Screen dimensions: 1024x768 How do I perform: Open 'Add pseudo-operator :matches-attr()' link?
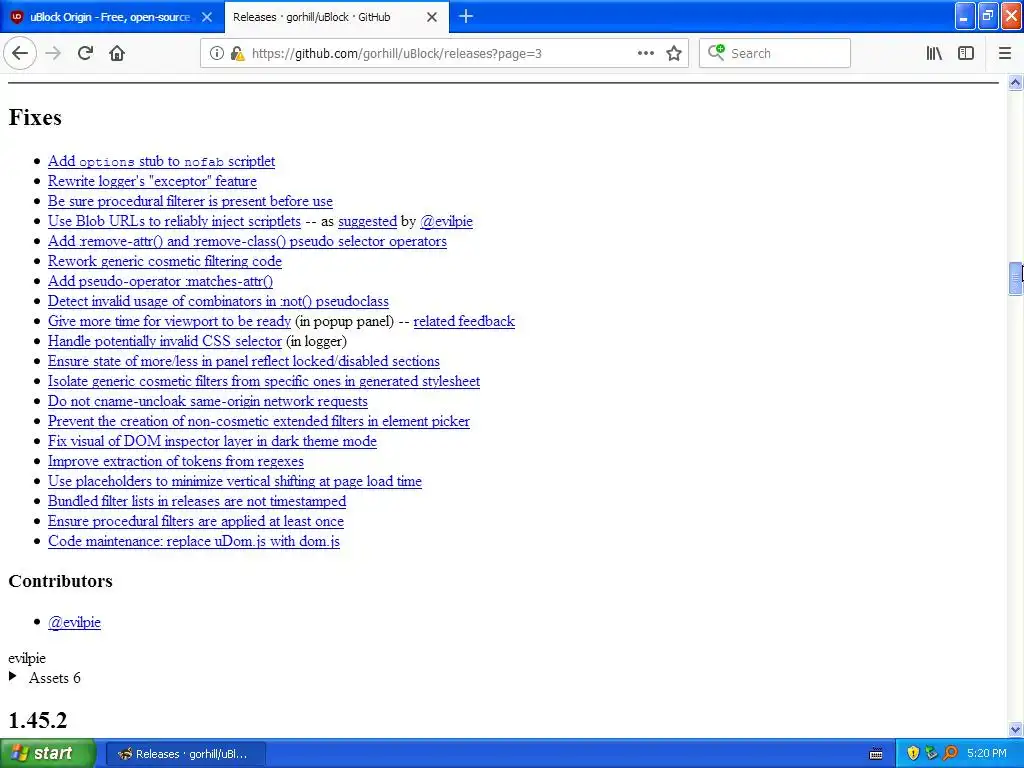pos(160,281)
